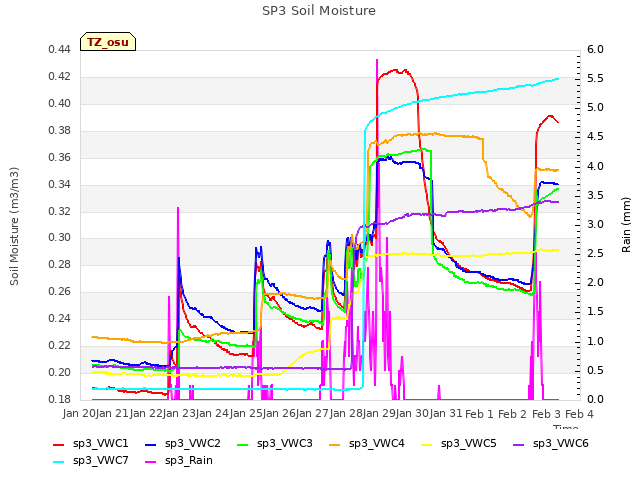Viewport: 640px width, 480px height.
Task: Click the 0.22 left axis value
Action: click(60, 345)
